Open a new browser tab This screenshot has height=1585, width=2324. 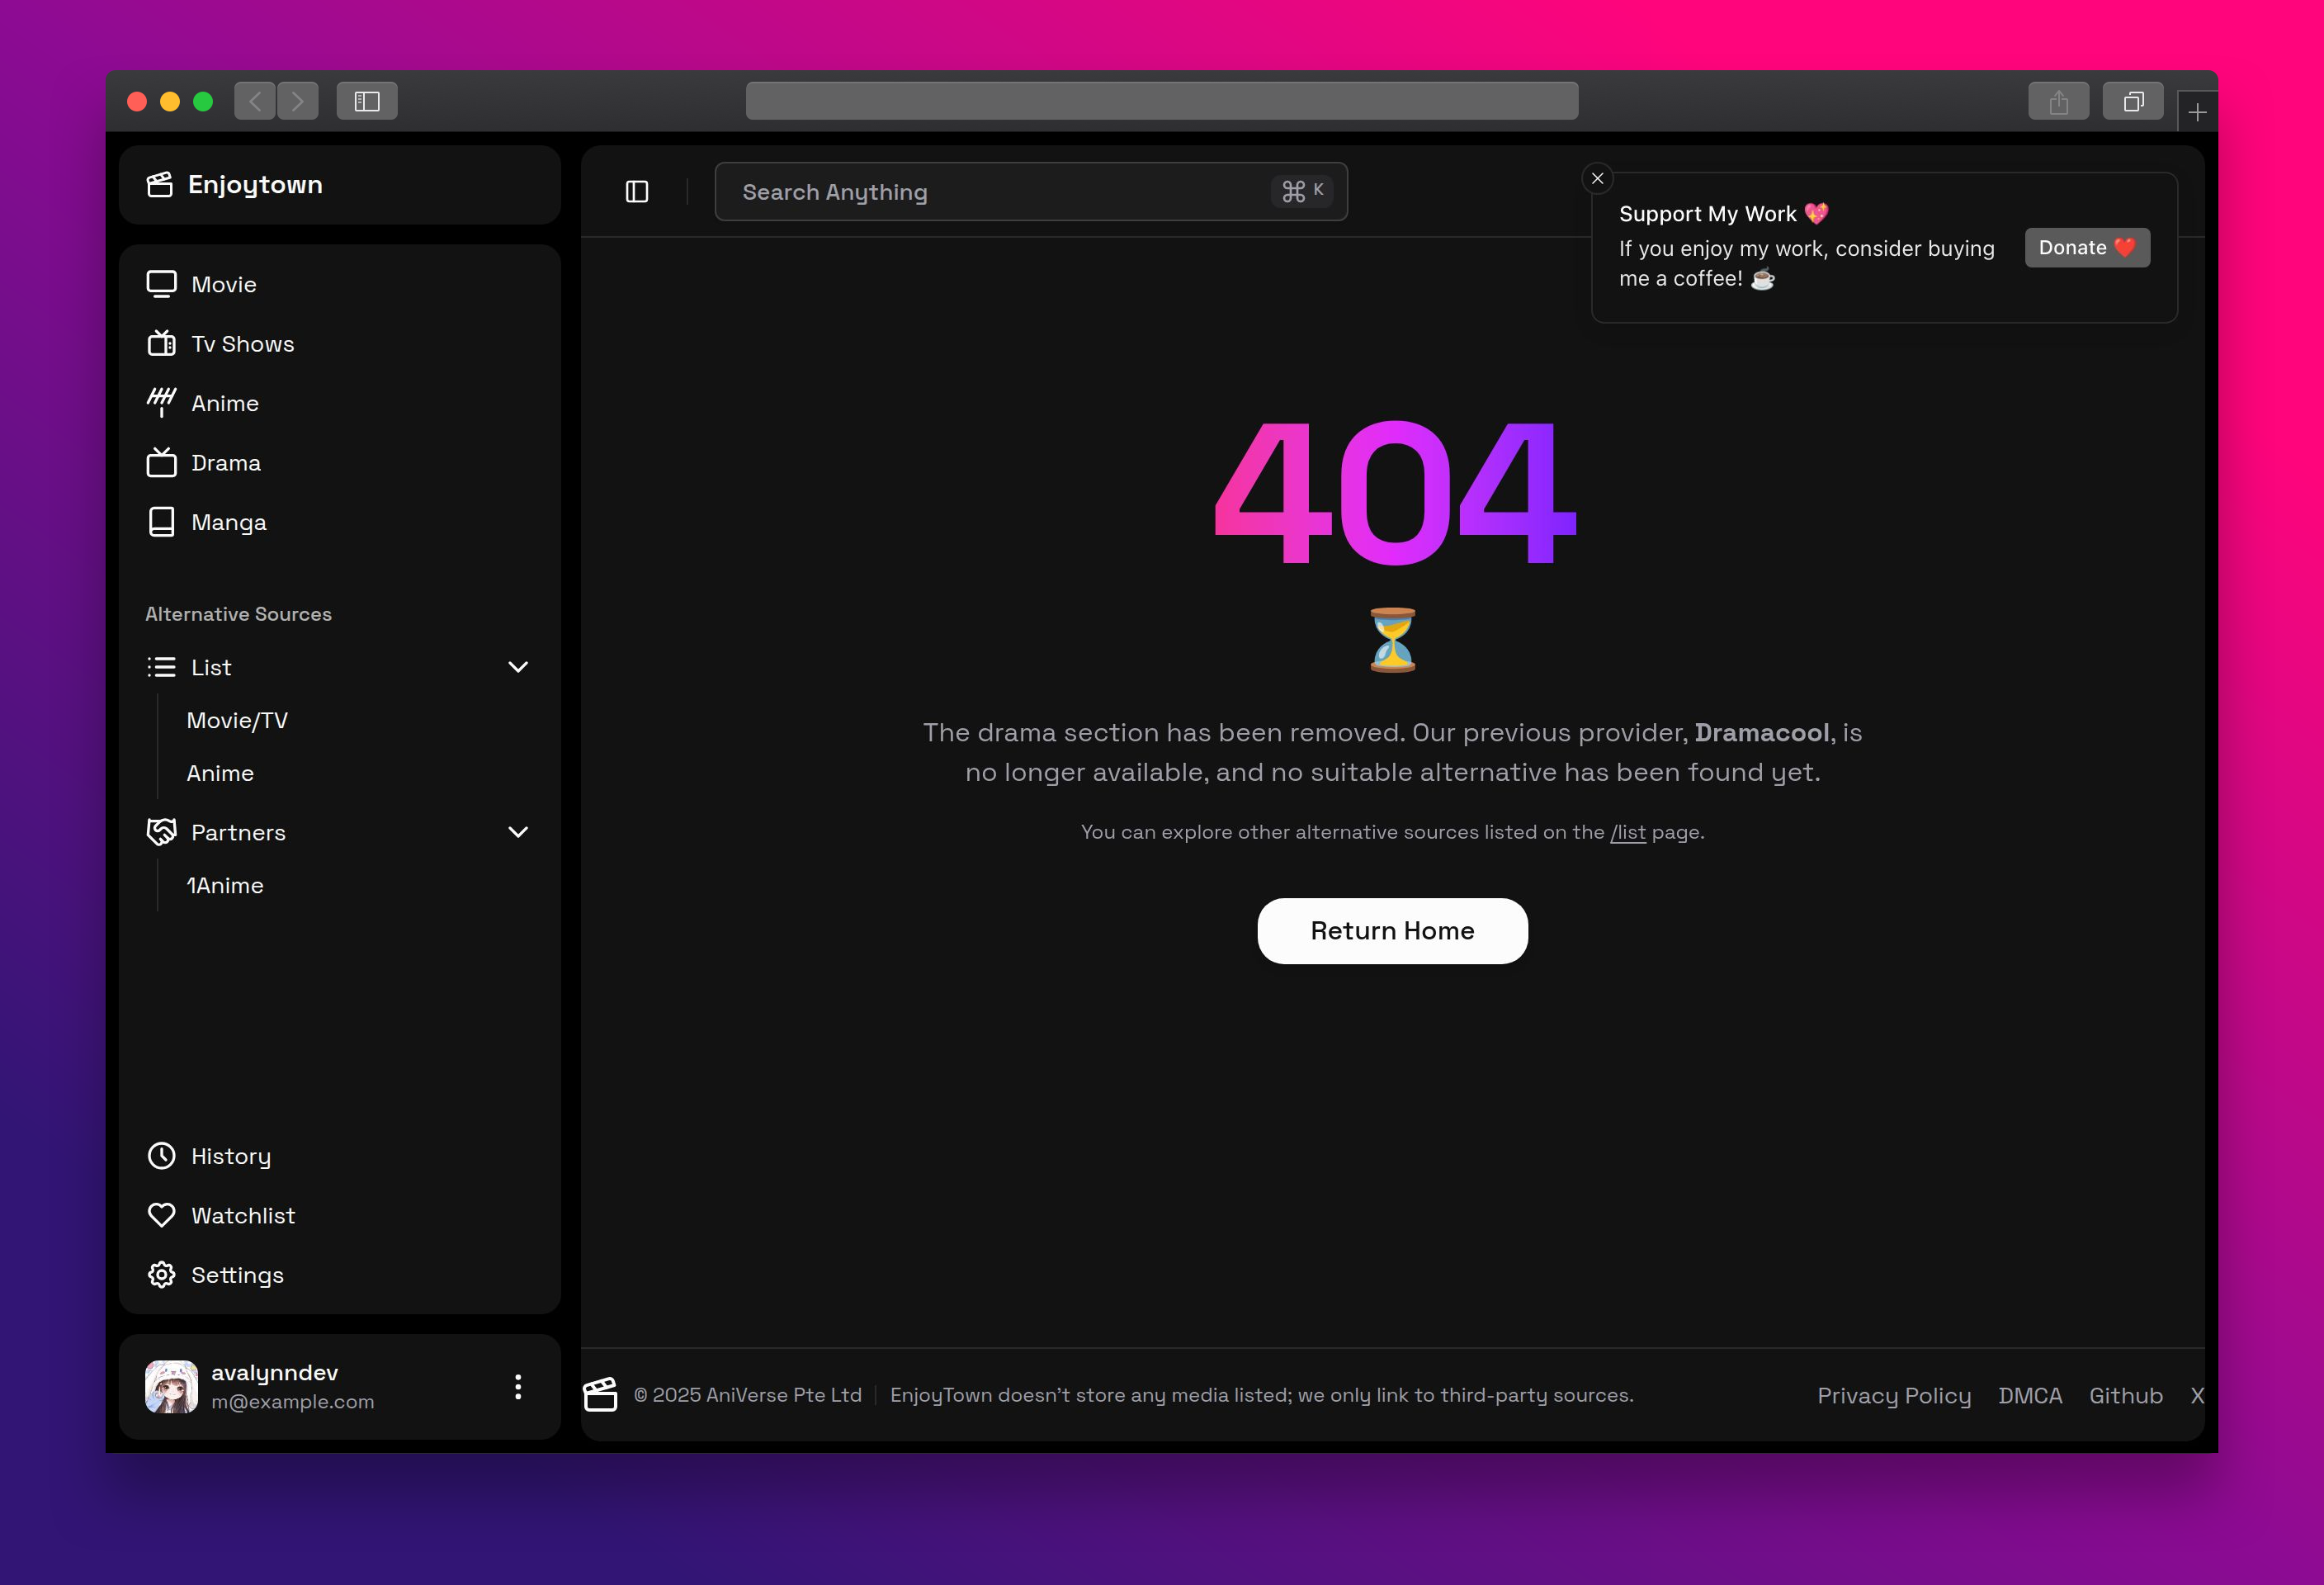click(2197, 112)
